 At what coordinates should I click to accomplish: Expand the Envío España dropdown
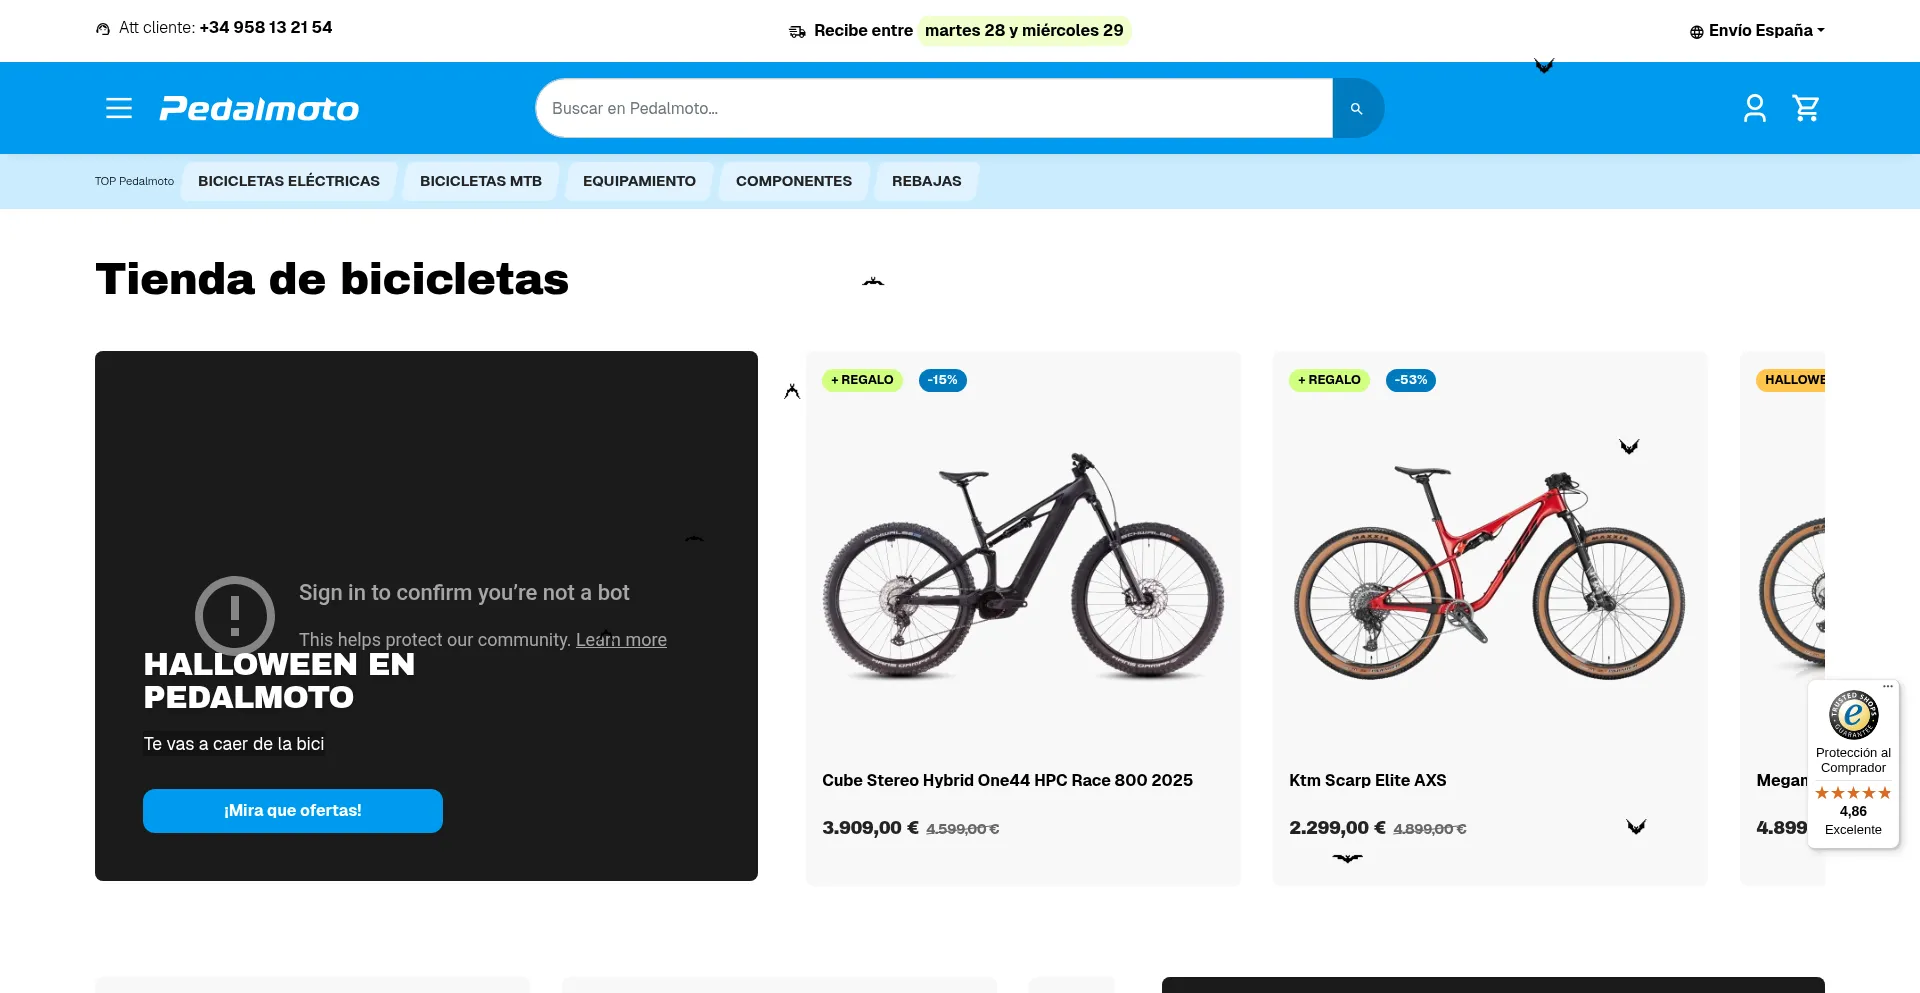[x=1757, y=31]
